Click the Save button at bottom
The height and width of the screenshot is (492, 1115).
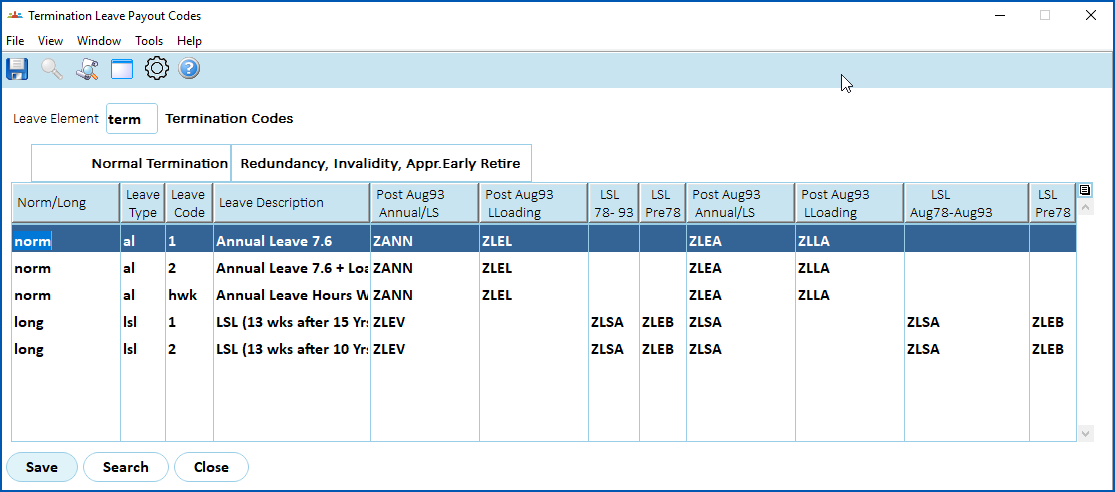[x=42, y=467]
